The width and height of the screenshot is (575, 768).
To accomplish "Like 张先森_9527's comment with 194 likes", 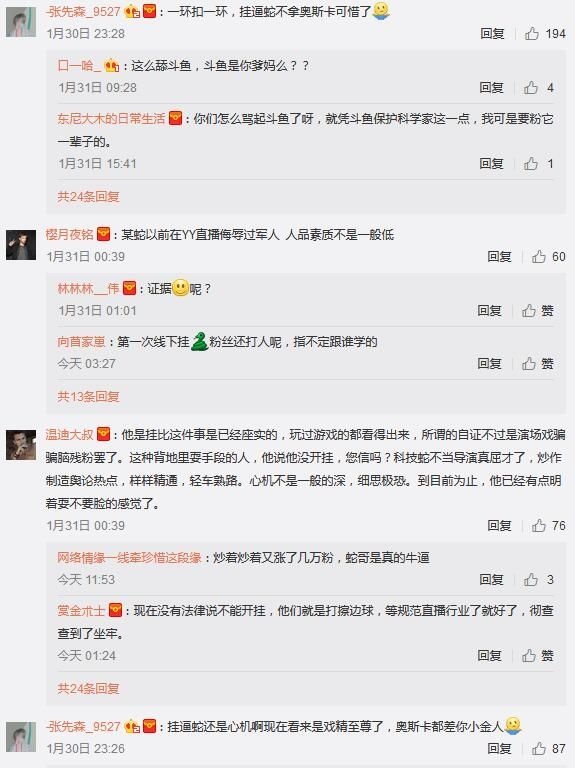I will pos(545,34).
